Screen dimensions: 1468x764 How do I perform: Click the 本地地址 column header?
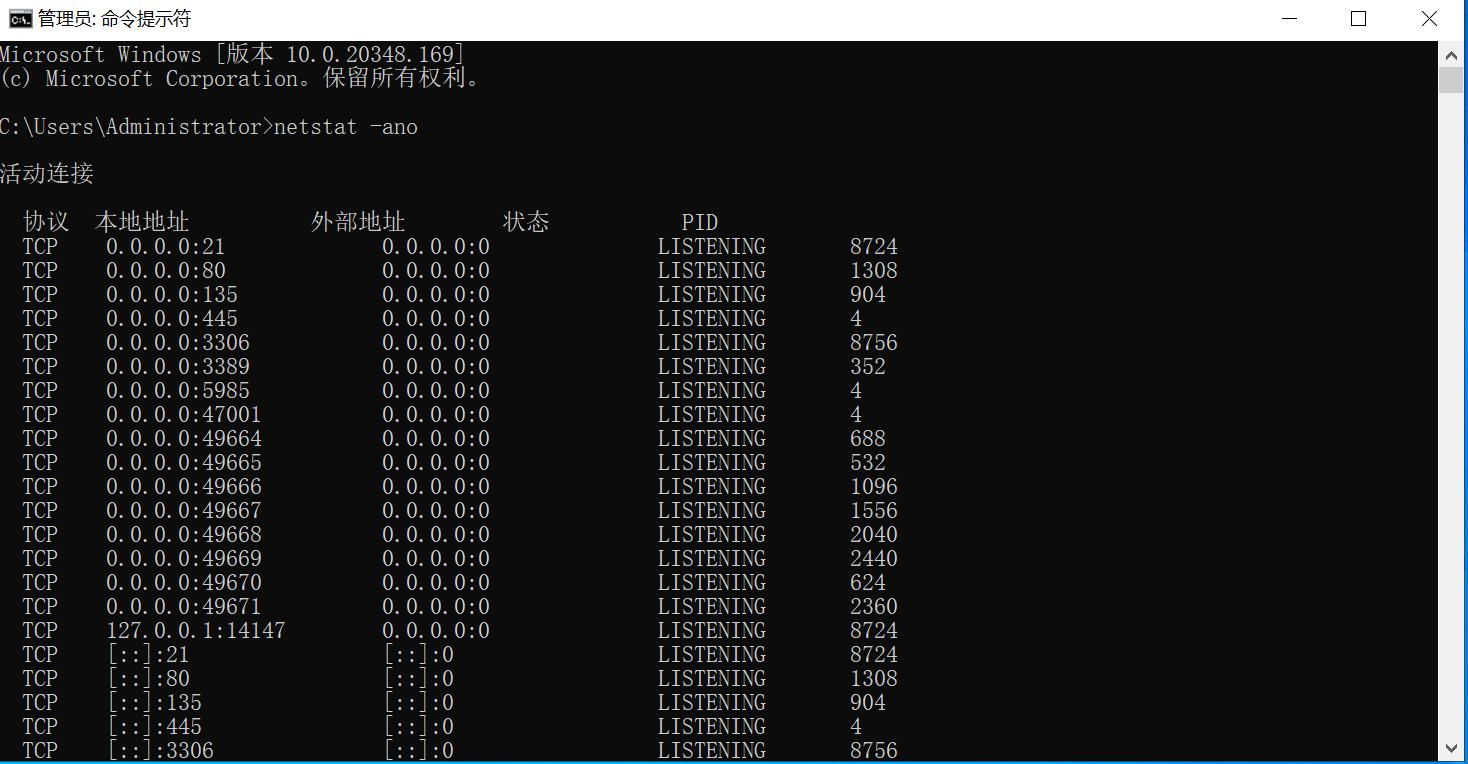coord(142,222)
